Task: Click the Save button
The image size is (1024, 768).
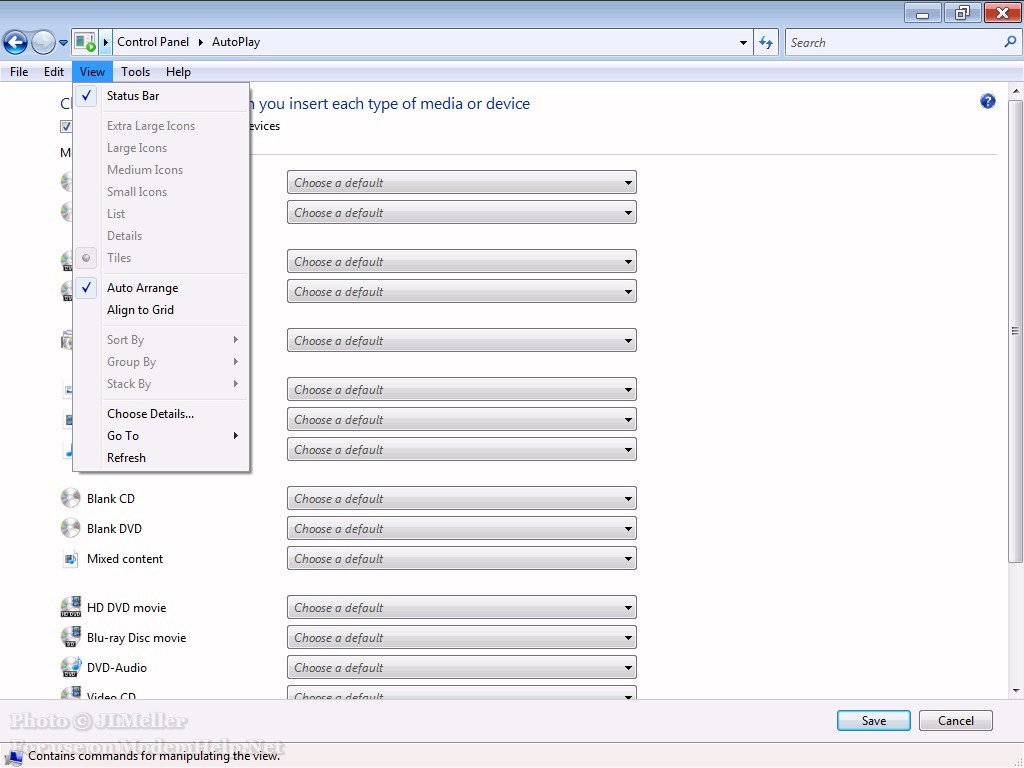Action: tap(873, 721)
